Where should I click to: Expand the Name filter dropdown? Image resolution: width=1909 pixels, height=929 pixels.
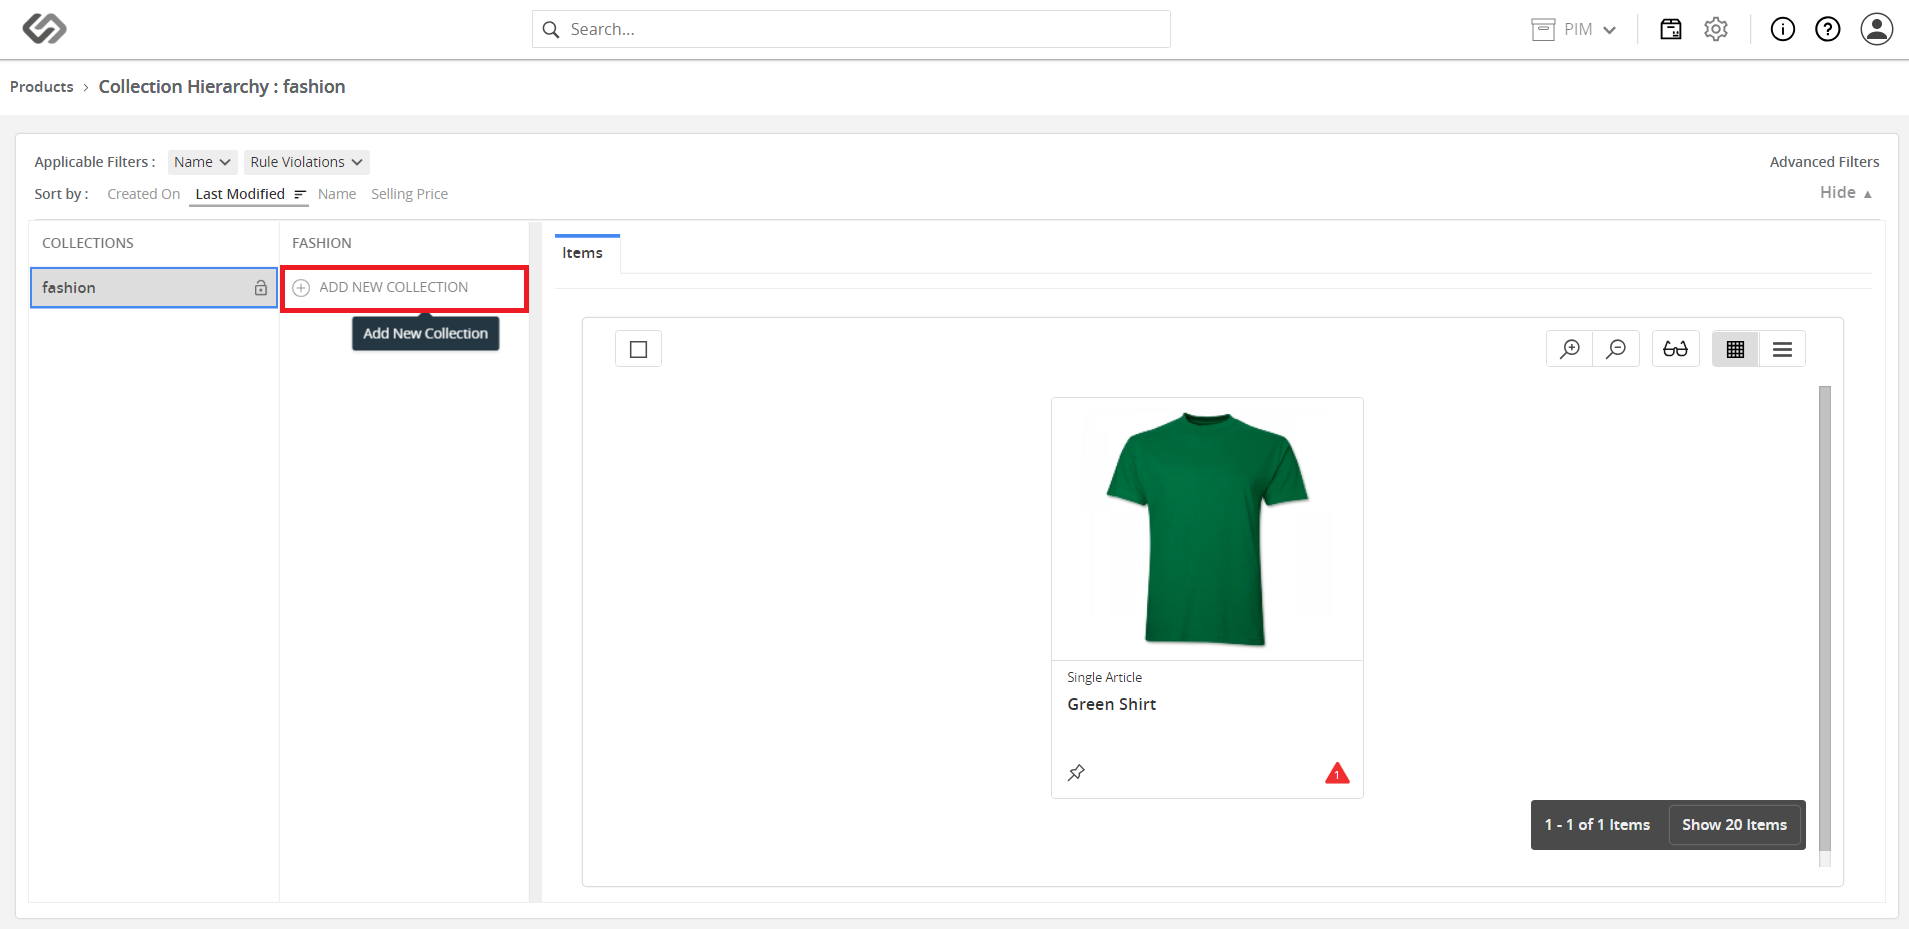click(x=202, y=162)
